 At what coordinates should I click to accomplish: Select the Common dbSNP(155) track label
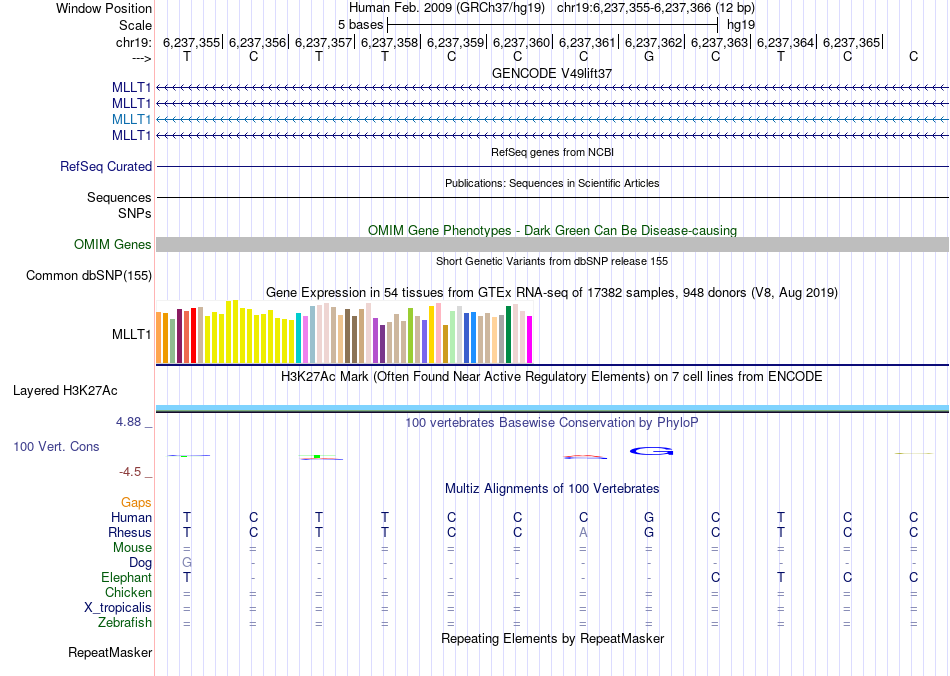[x=89, y=276]
